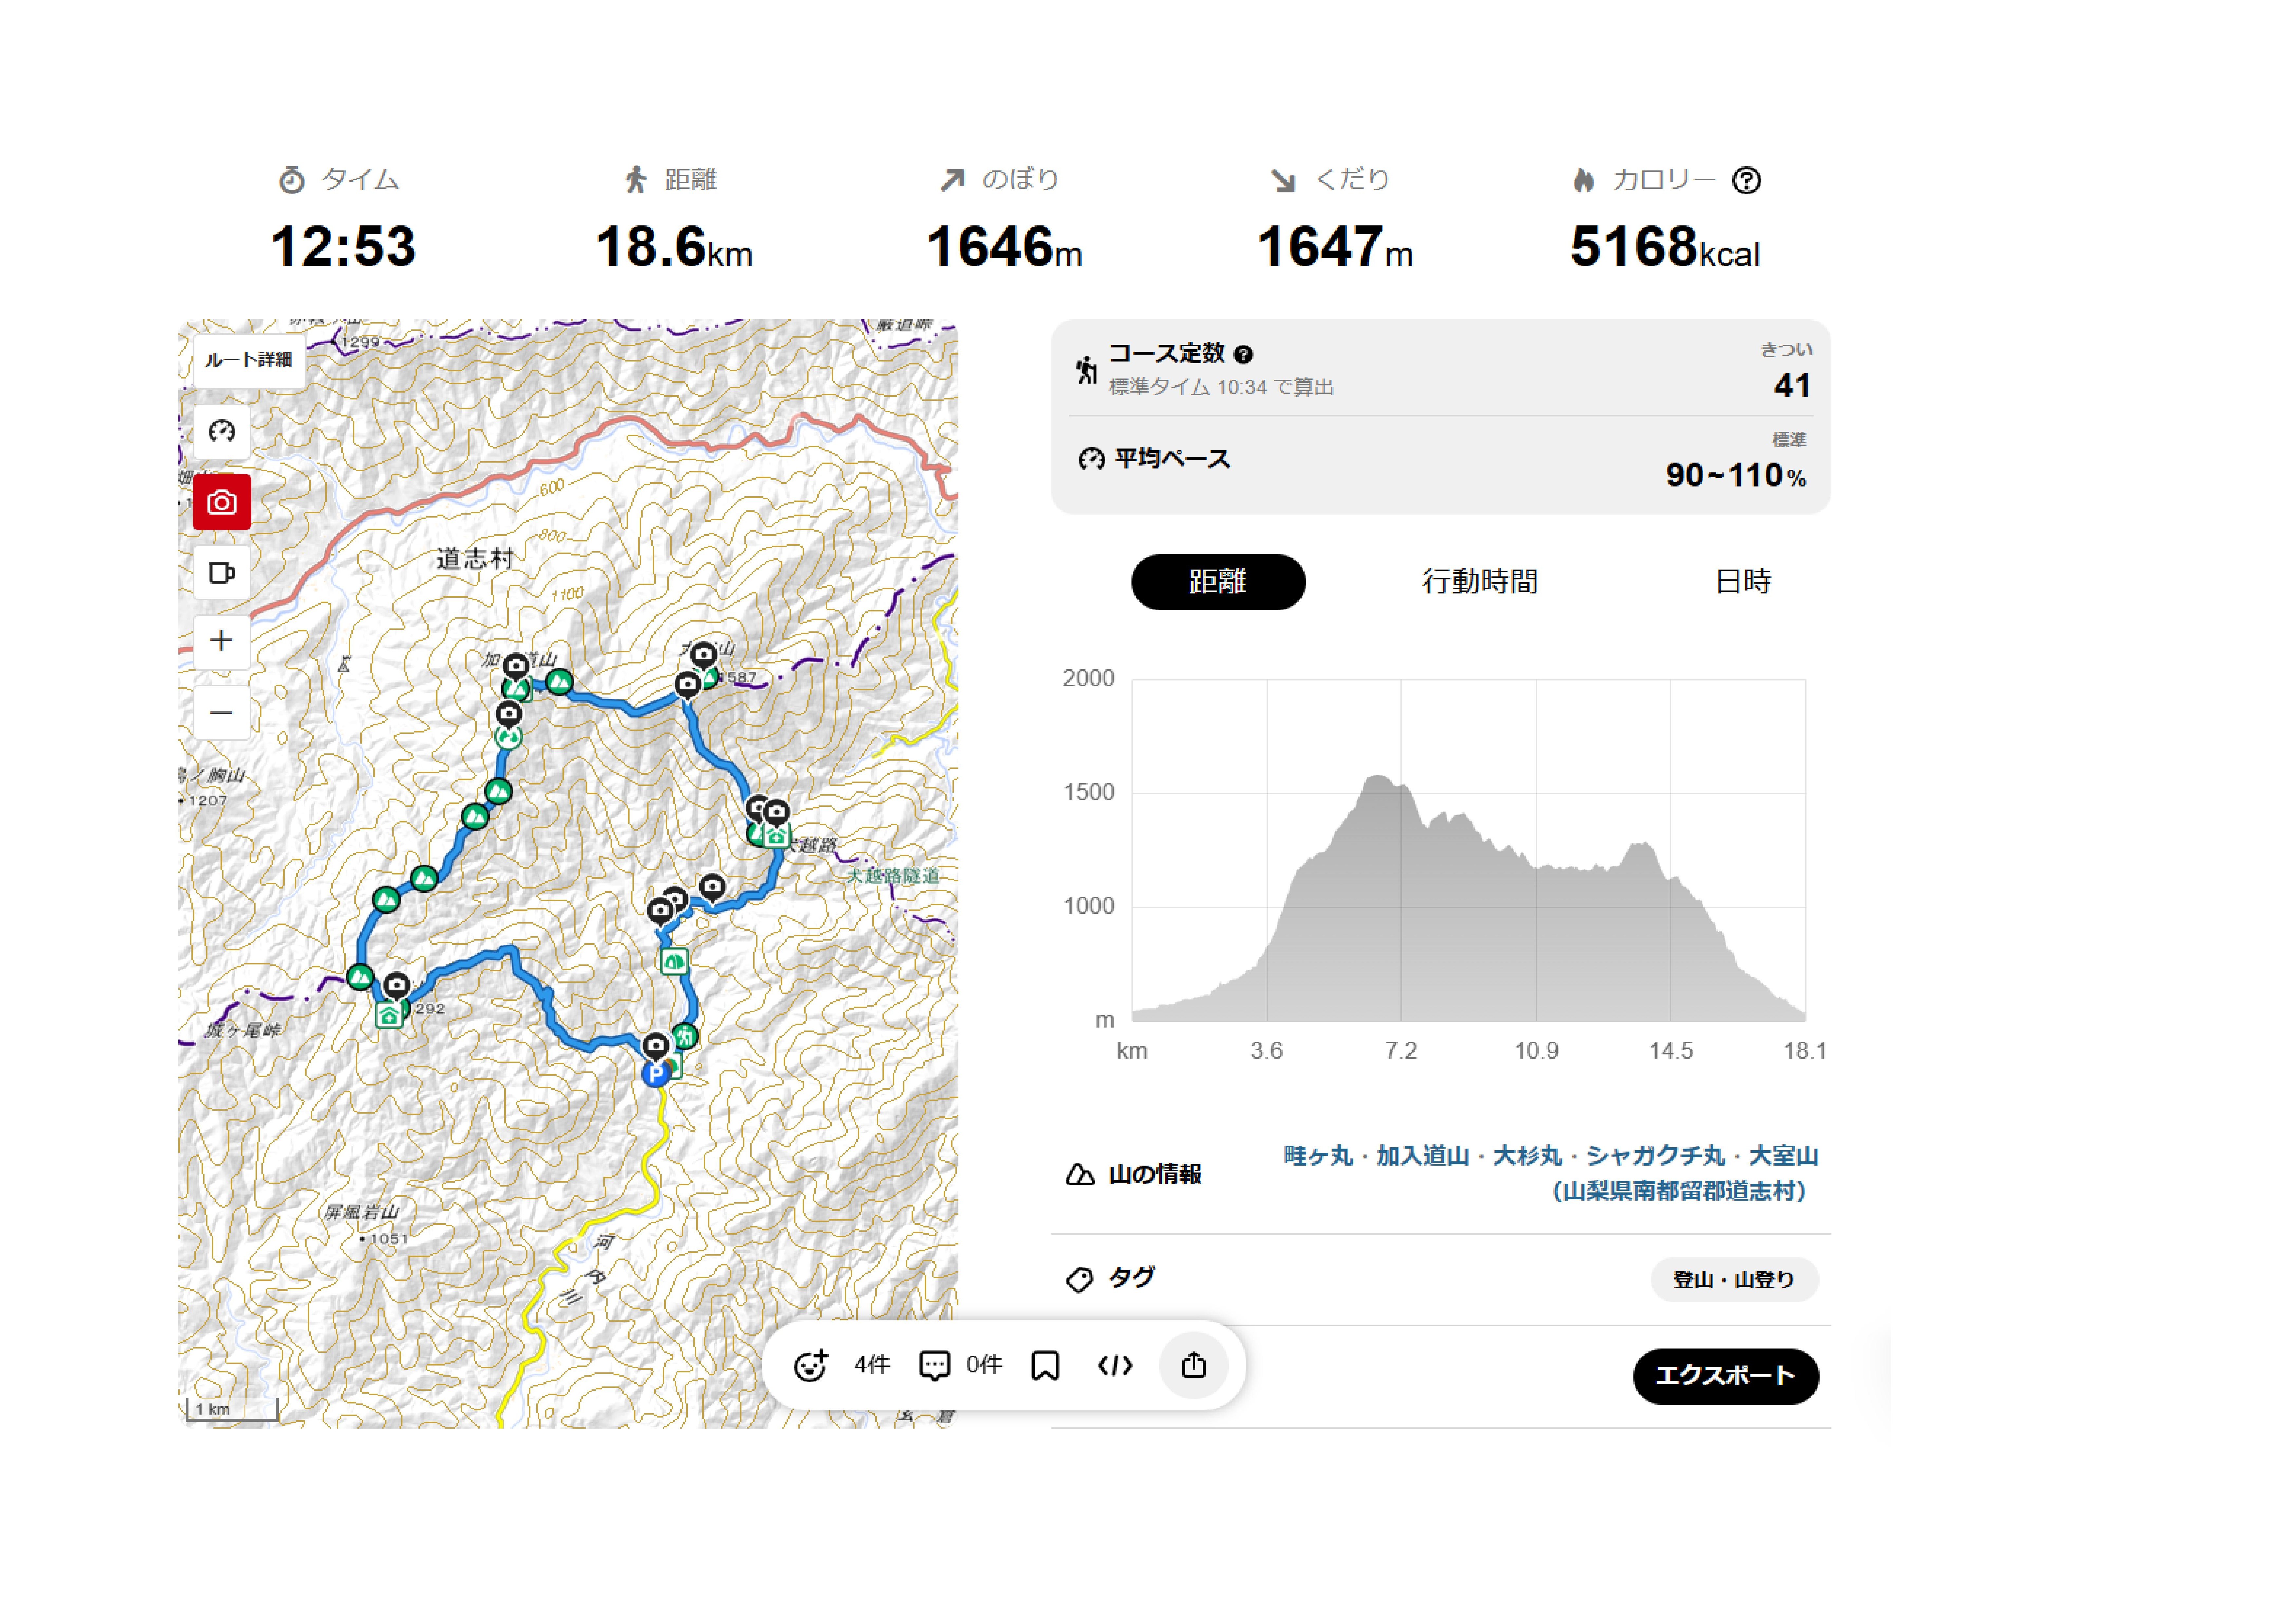Bookmark this activity with the bookmark icon

click(1045, 1365)
